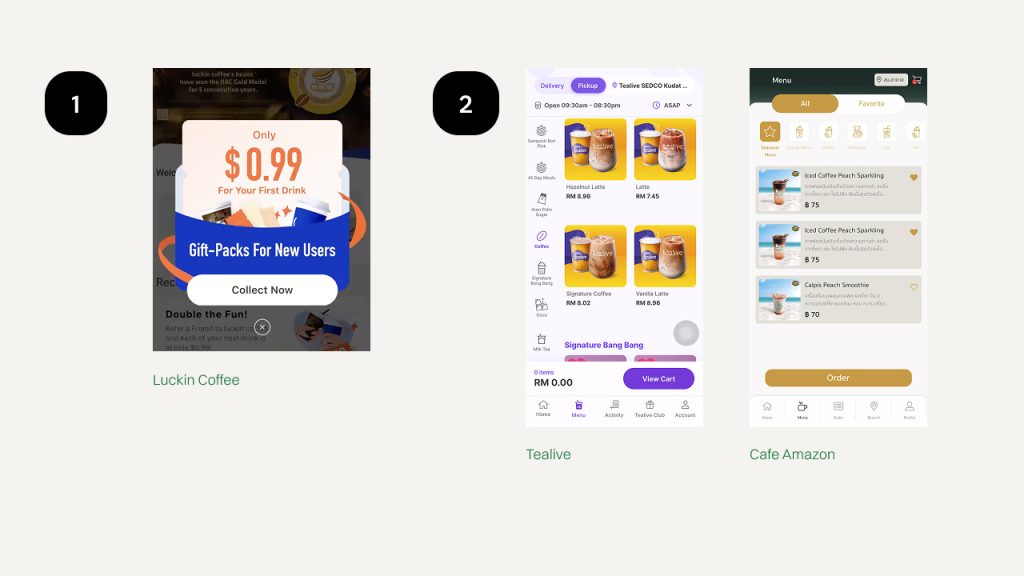Go to Tealive Account tab
The height and width of the screenshot is (576, 1024).
[x=684, y=409]
